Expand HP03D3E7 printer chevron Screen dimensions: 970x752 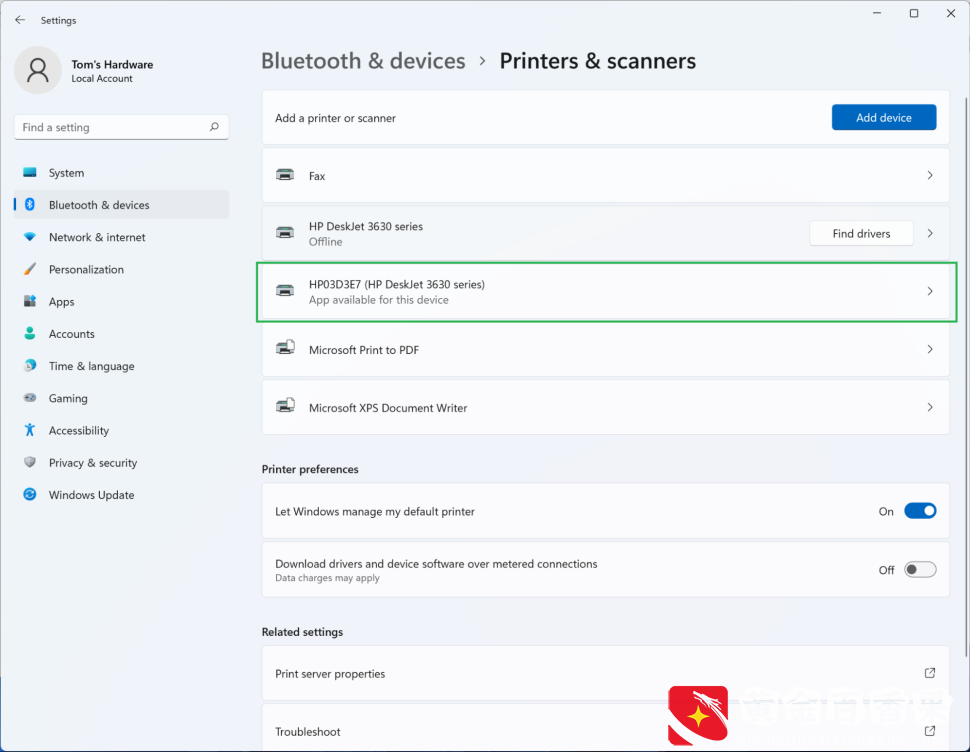930,291
